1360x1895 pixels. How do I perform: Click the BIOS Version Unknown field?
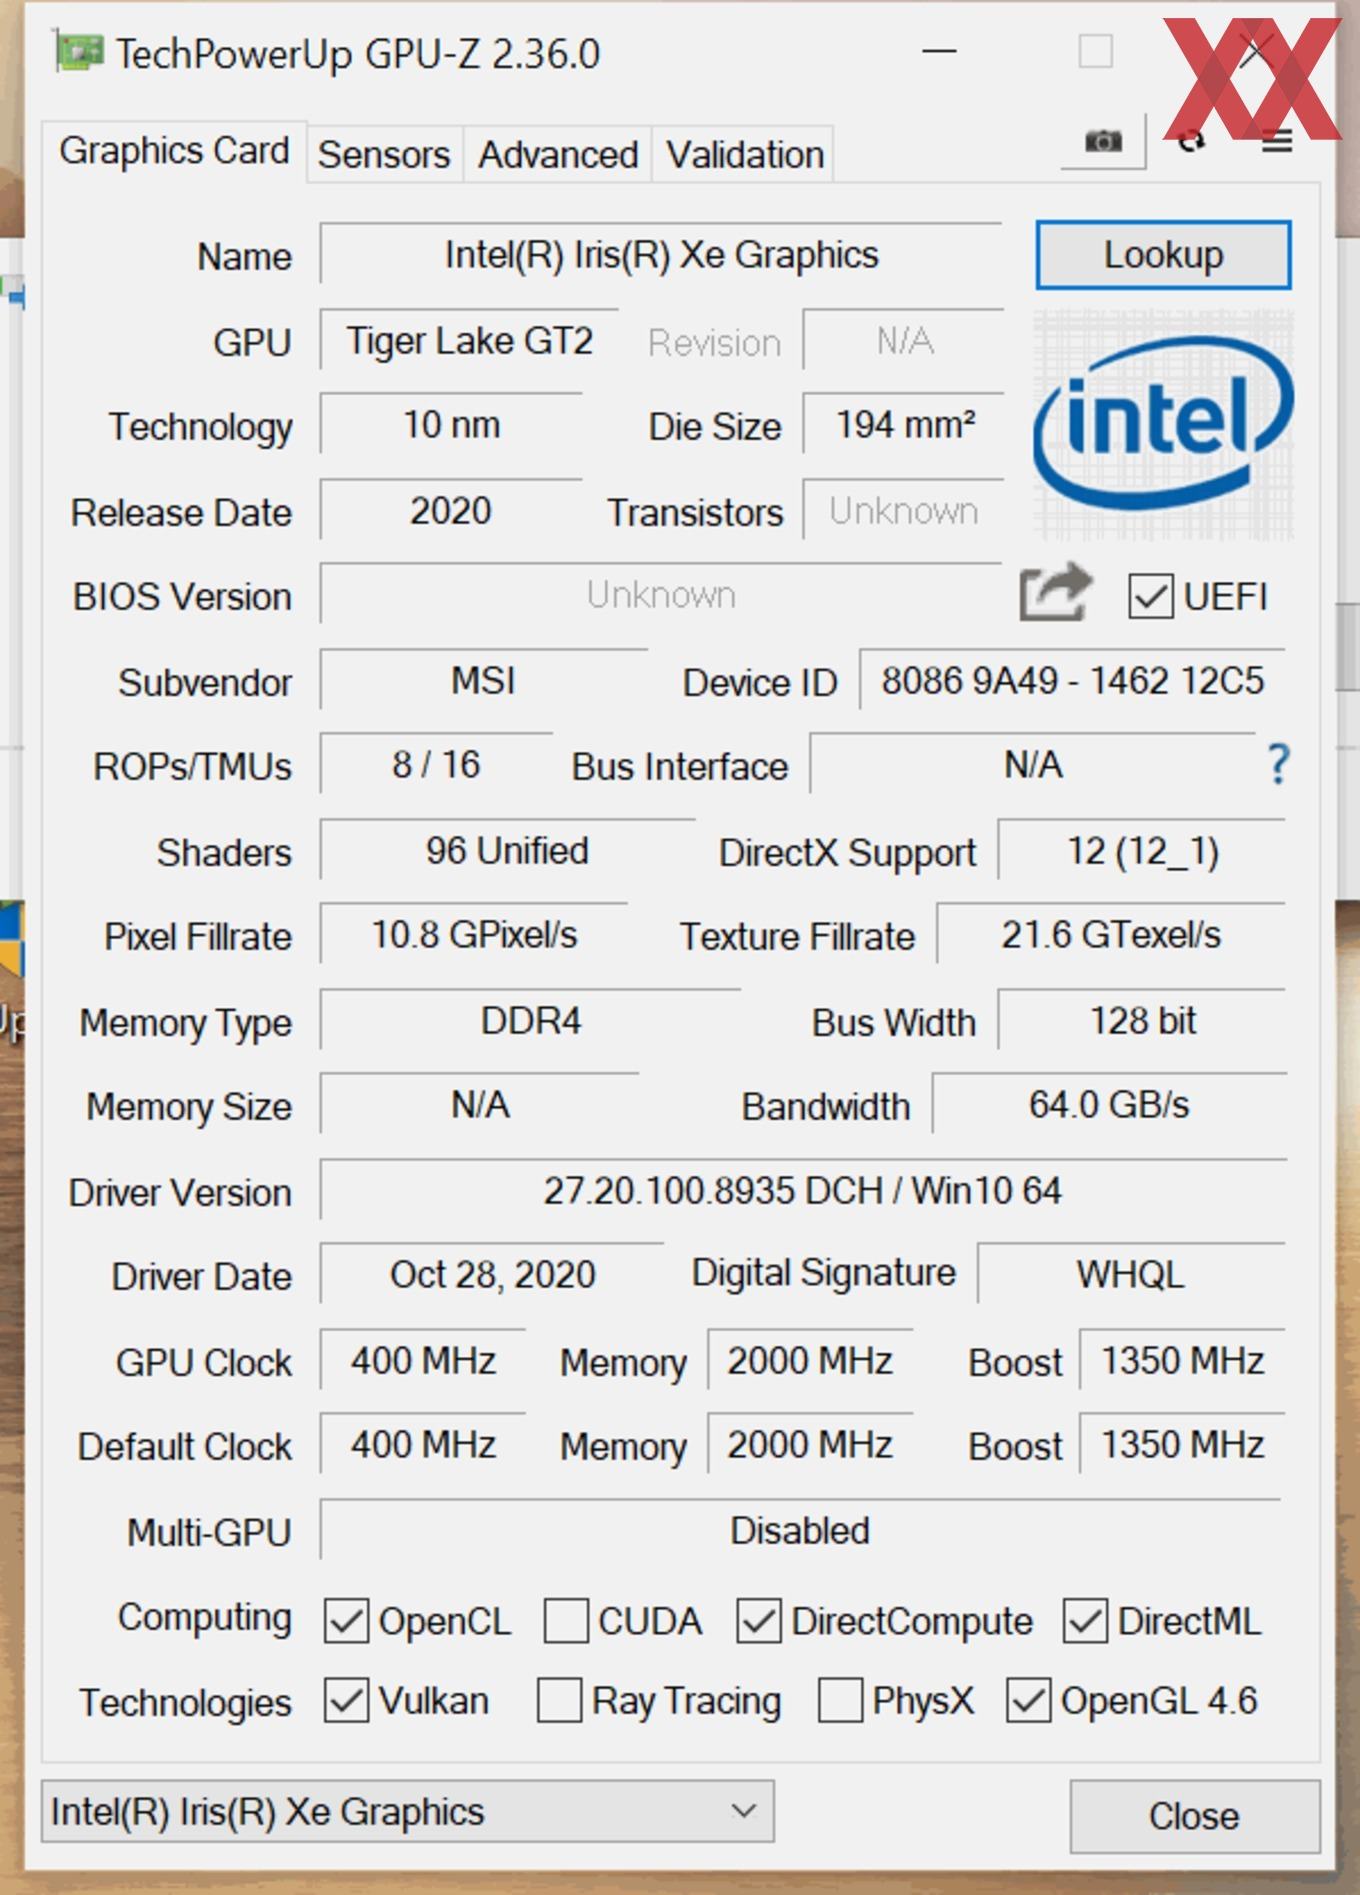[661, 594]
